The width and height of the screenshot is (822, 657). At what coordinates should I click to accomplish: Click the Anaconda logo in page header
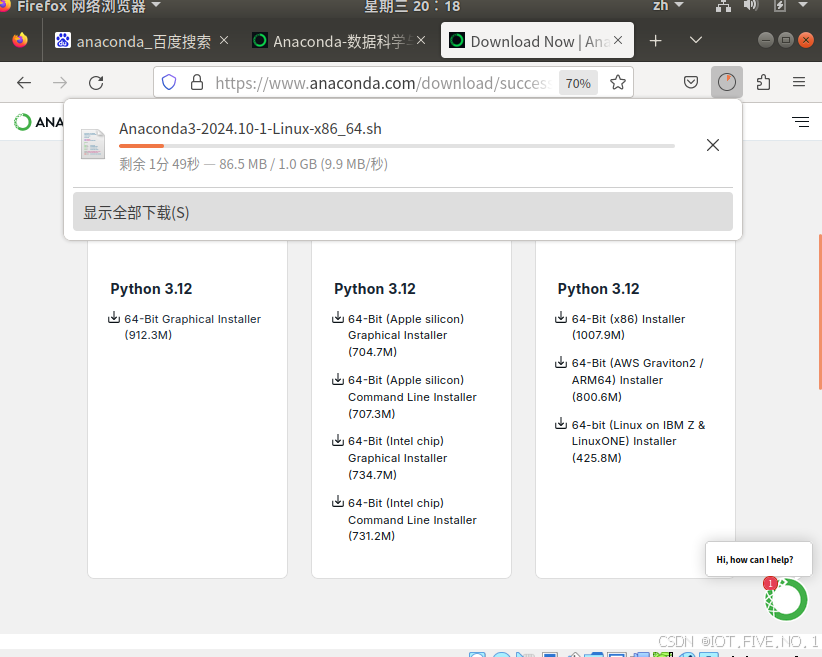[x=38, y=122]
